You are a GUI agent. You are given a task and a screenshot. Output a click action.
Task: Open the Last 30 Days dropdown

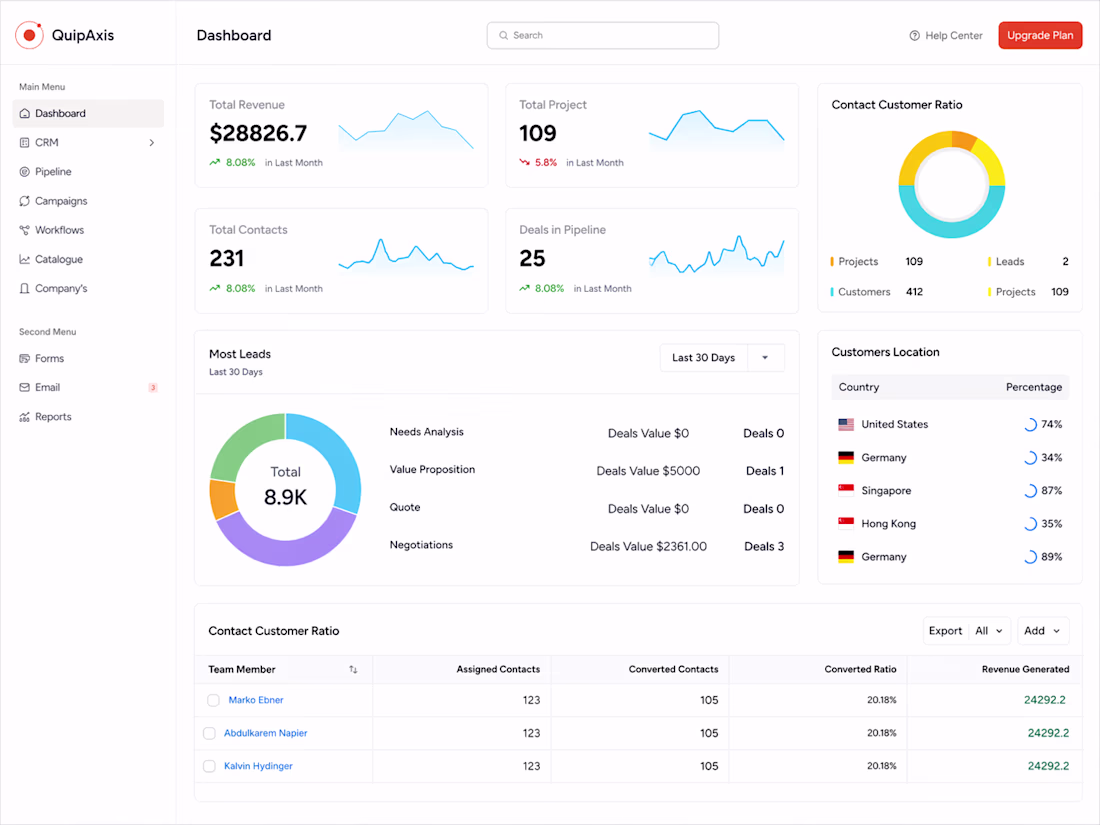point(722,358)
